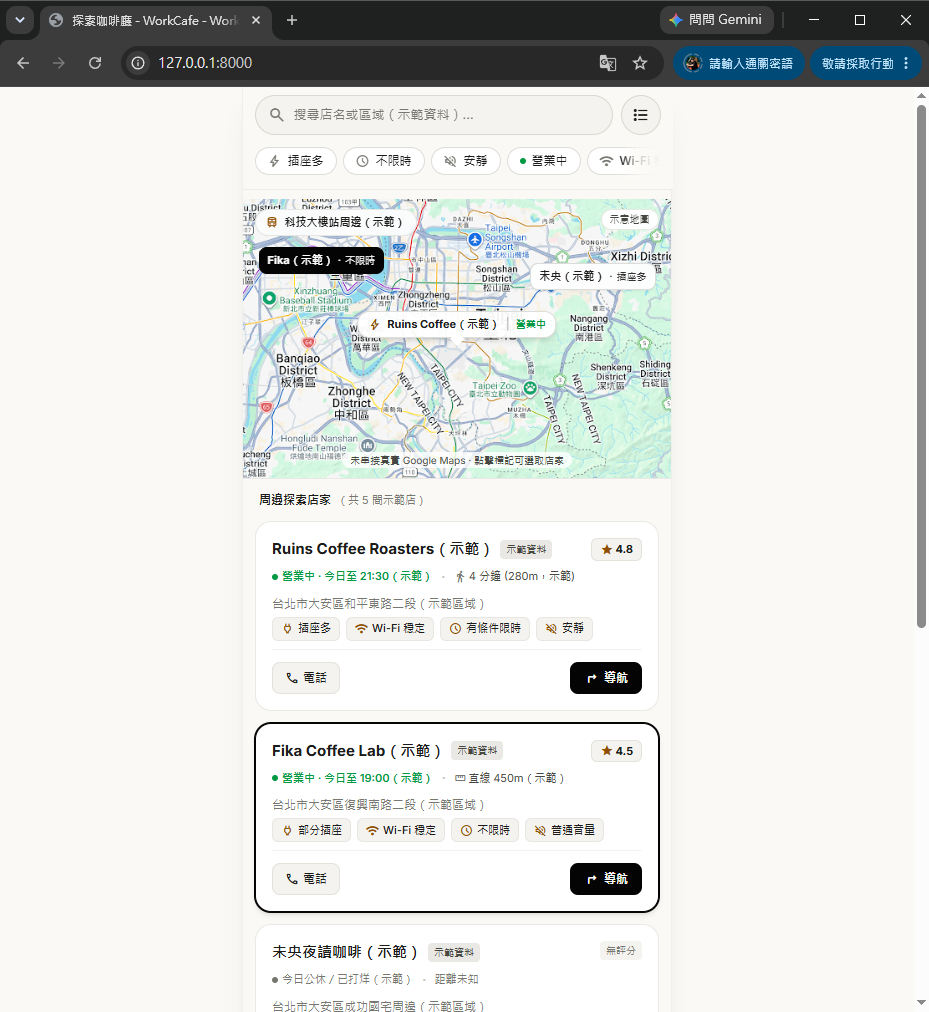This screenshot has height=1012, width=929.
Task: Click the profile 請輸入通關密語 button
Action: (739, 63)
